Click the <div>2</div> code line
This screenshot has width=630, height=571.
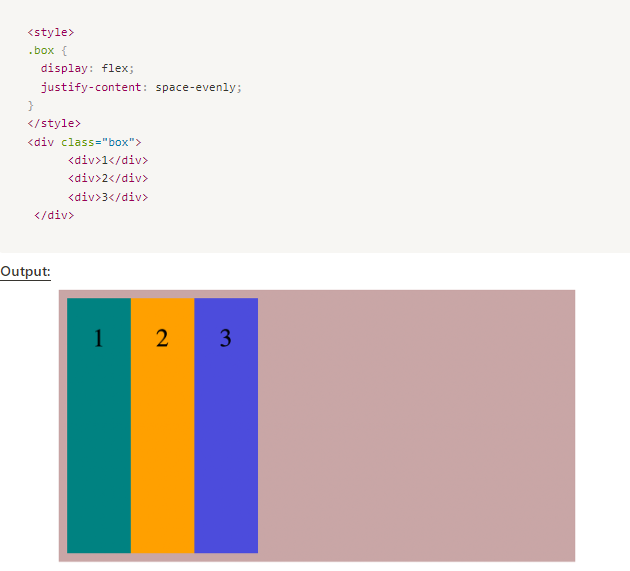tap(108, 178)
